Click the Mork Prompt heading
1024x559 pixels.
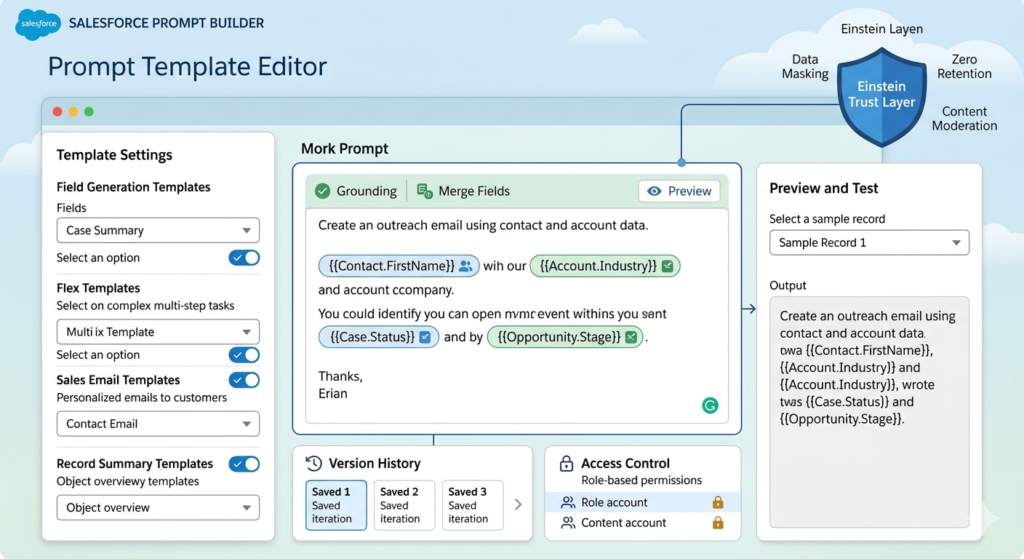point(344,149)
